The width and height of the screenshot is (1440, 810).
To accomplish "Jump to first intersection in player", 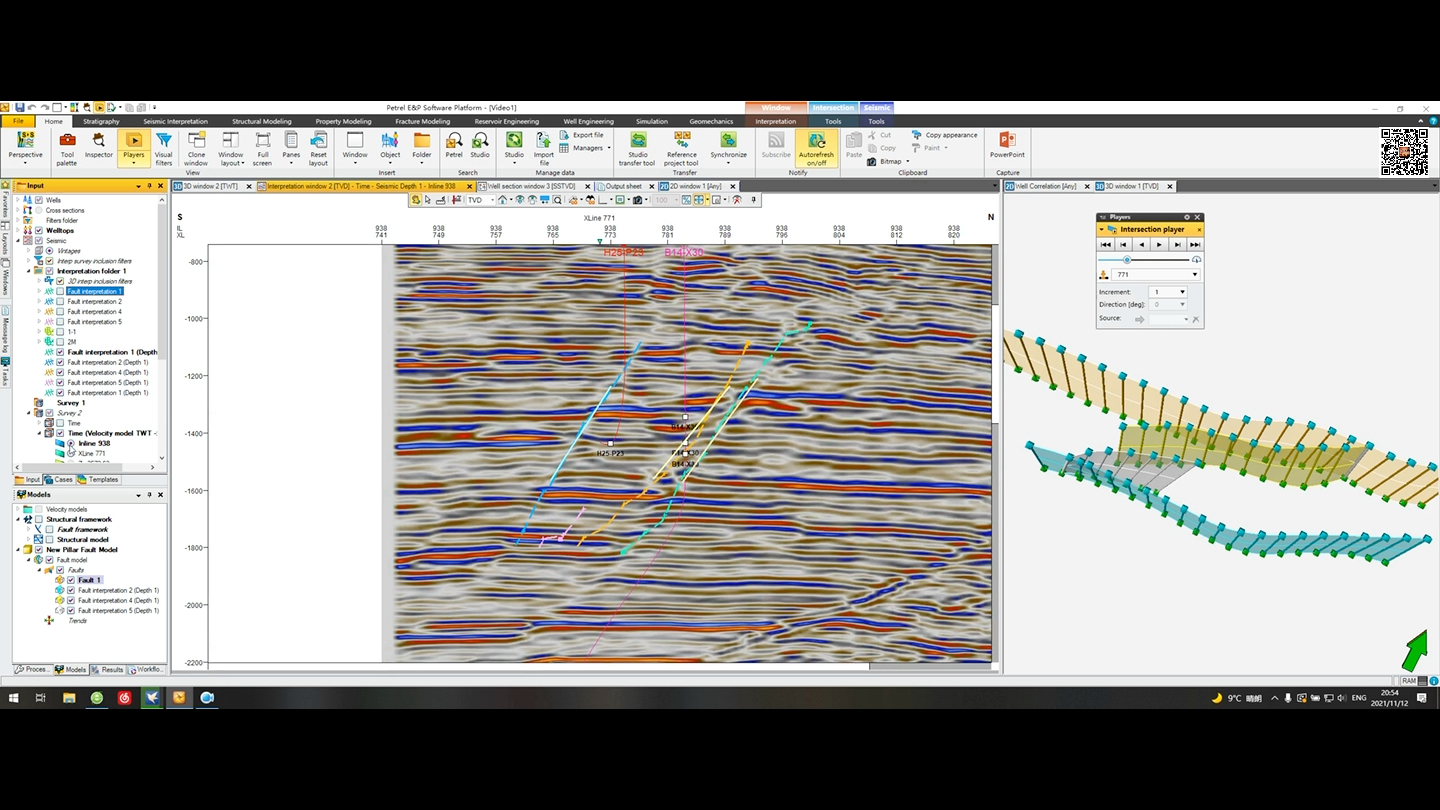I will click(x=1106, y=244).
